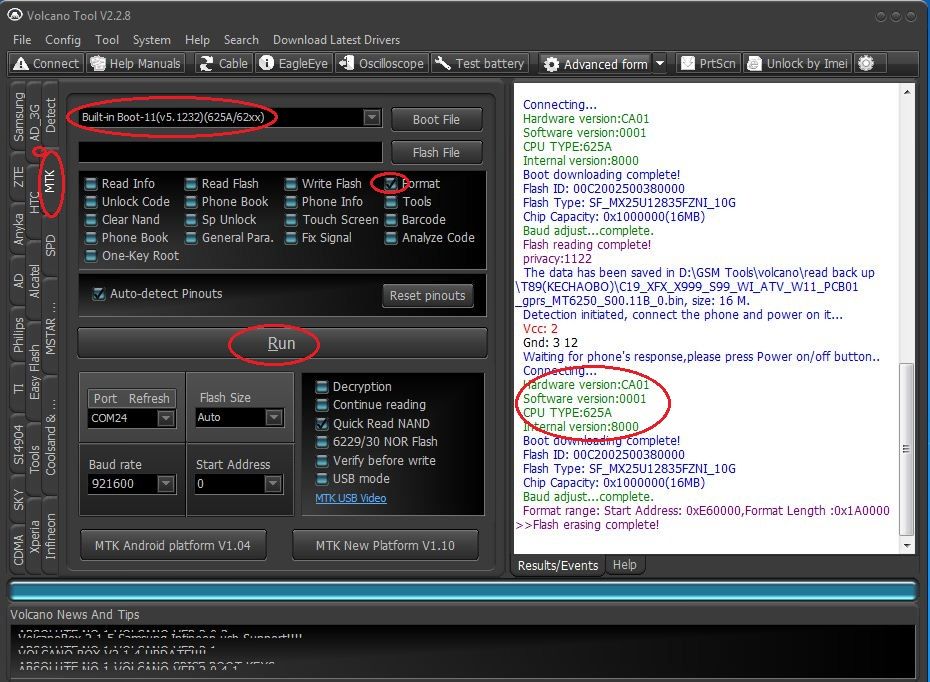This screenshot has height=682, width=930.
Task: Disable Auto-detect Pinouts checkbox
Action: [x=98, y=294]
